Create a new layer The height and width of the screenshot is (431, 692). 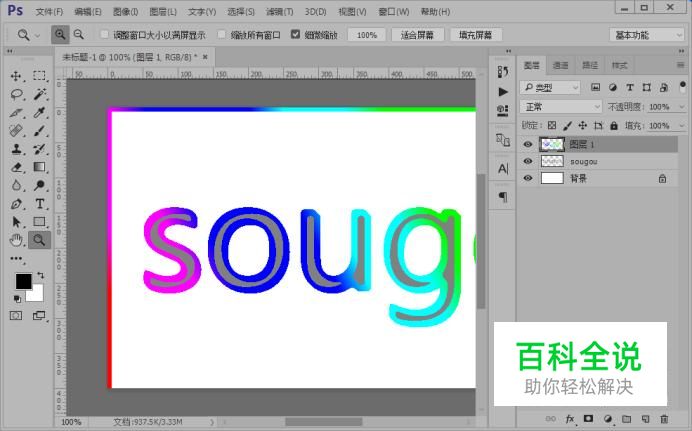645,419
